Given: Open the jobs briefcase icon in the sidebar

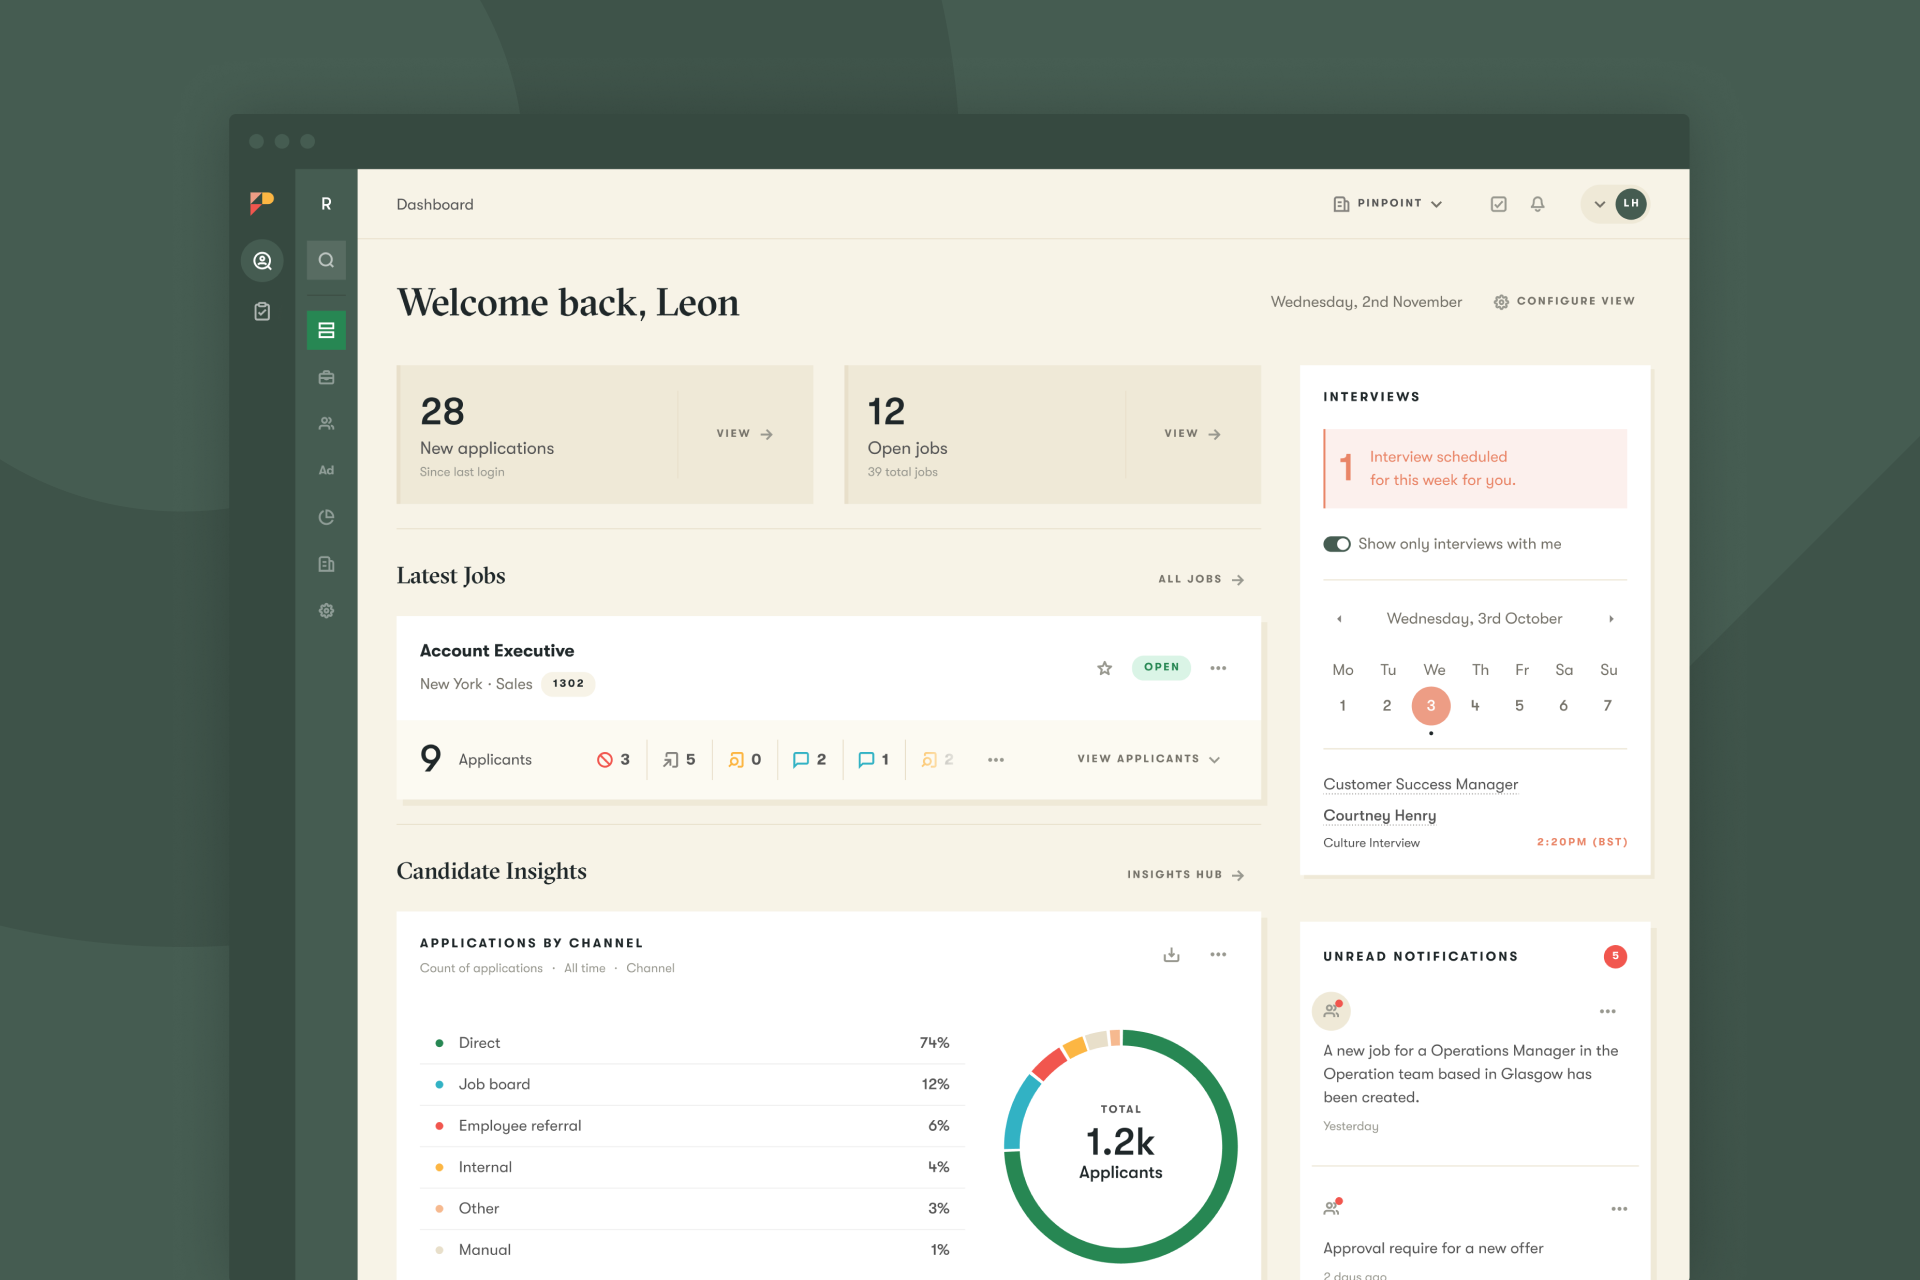Looking at the screenshot, I should coord(326,377).
